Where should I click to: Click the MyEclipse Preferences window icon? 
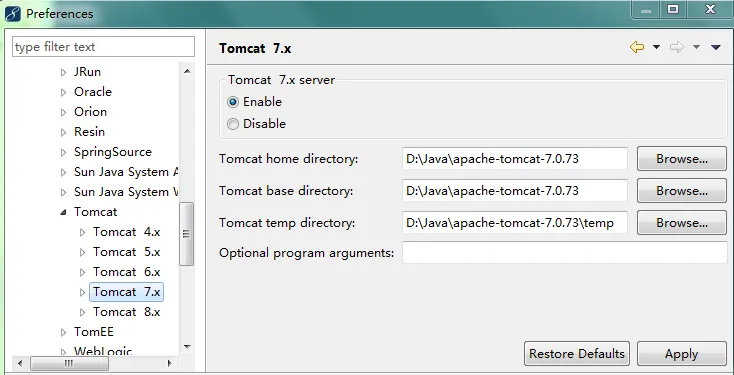click(13, 14)
